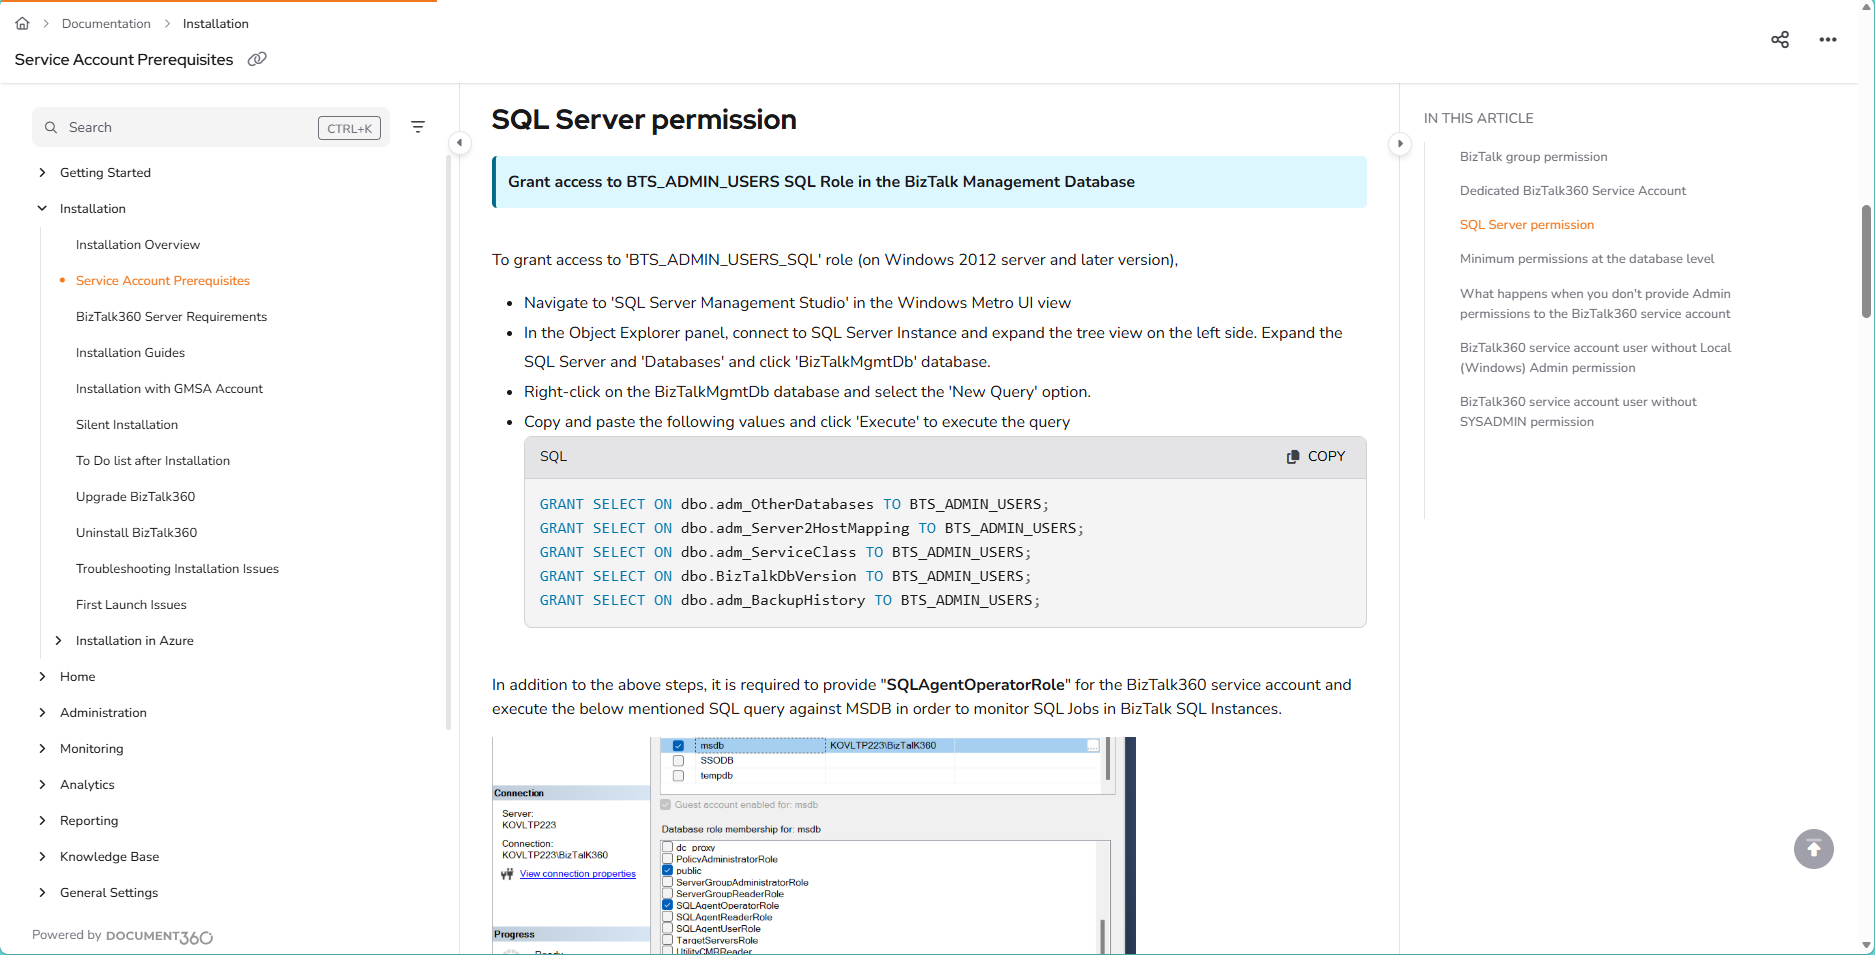The height and width of the screenshot is (955, 1875).
Task: Open Upgrade BizTalk360 page
Action: tap(135, 497)
